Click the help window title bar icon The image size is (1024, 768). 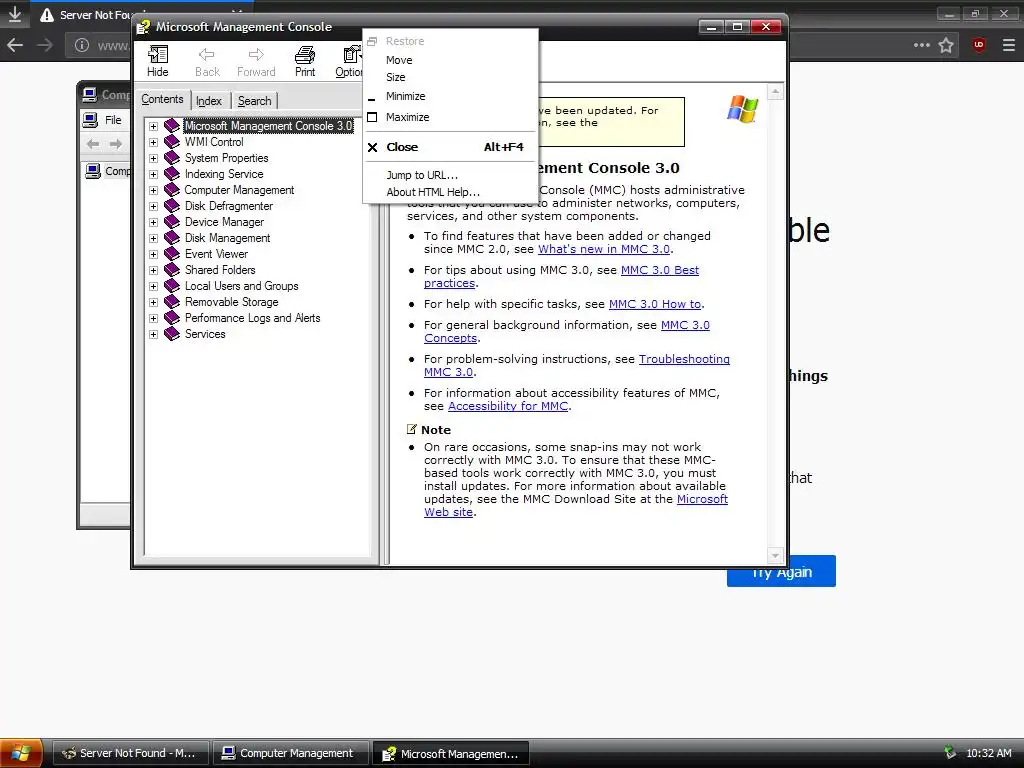tap(144, 27)
